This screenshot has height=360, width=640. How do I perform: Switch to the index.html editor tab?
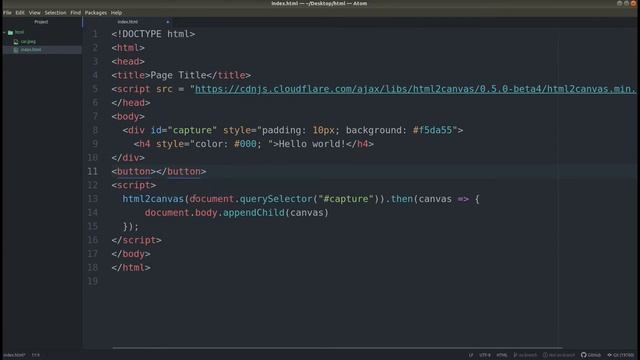(x=128, y=22)
